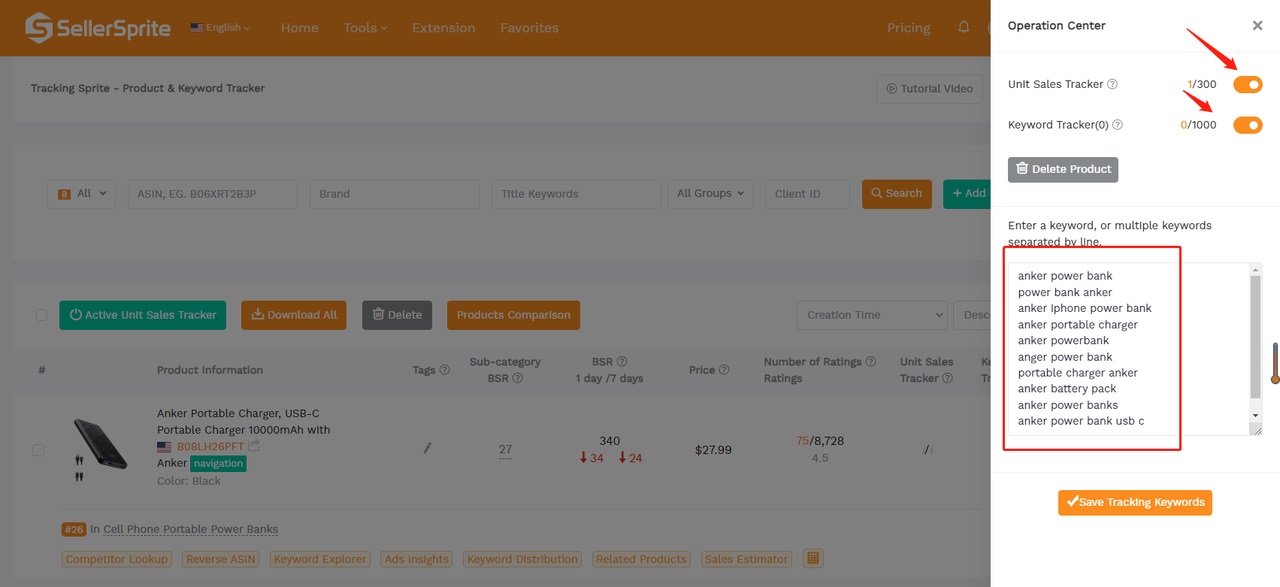Click the Price column help icon
Image resolution: width=1280 pixels, height=587 pixels.
723,370
